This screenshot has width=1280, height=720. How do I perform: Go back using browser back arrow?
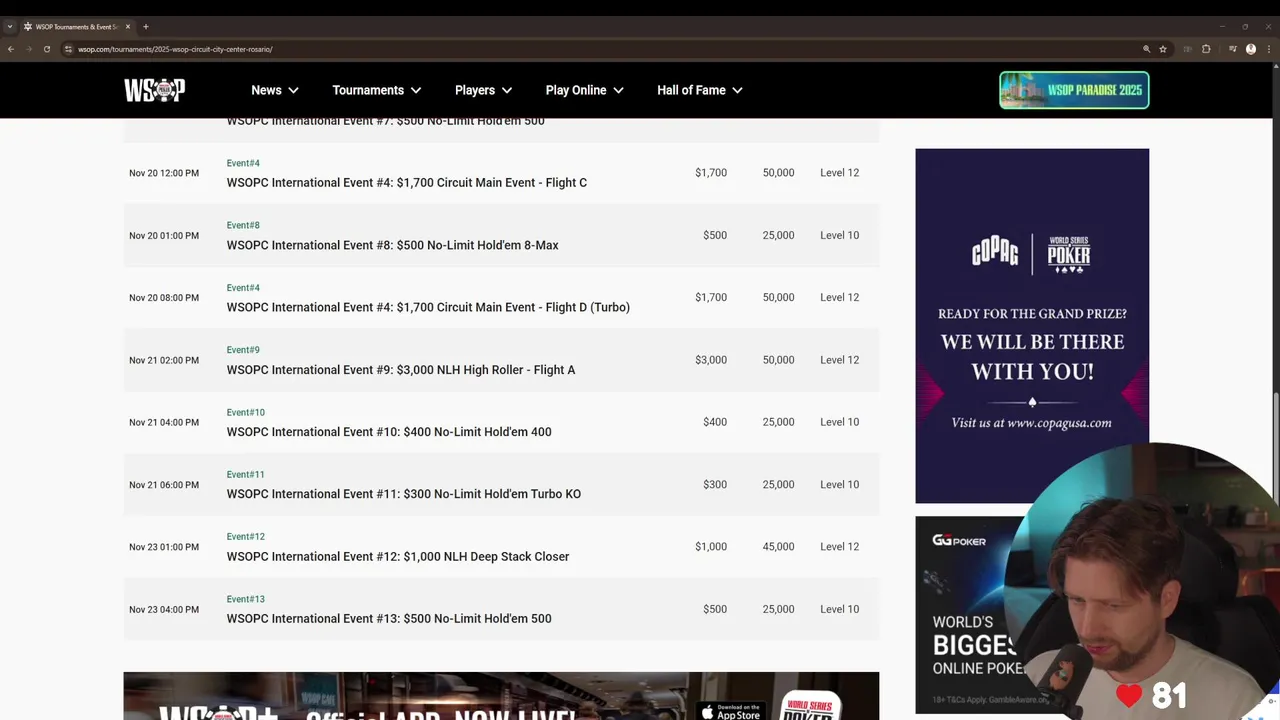[x=11, y=49]
